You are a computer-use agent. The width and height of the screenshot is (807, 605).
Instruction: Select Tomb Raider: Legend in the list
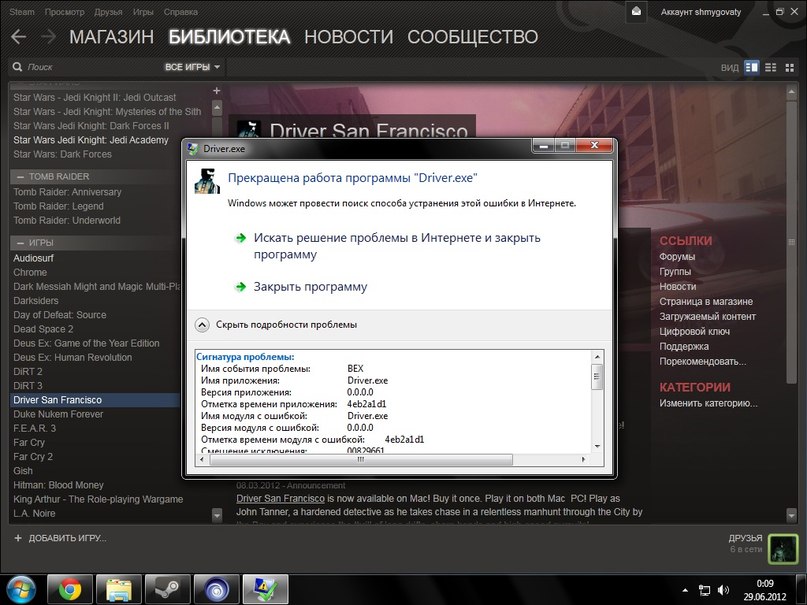58,206
